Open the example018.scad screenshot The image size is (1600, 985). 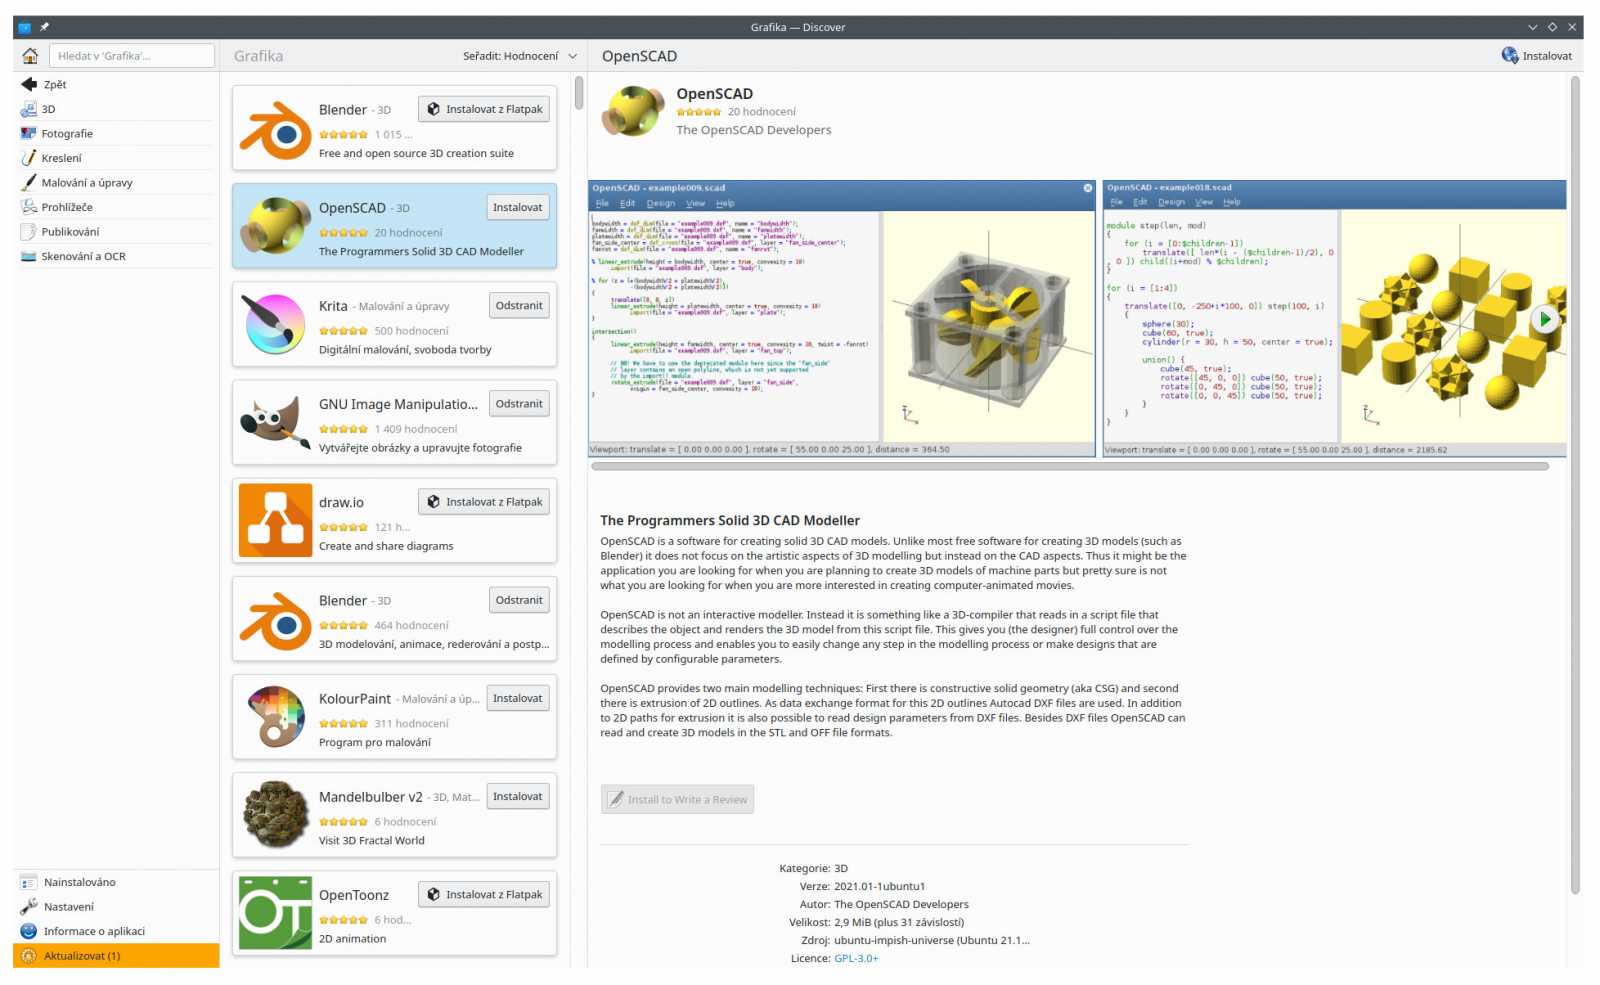tap(1334, 318)
